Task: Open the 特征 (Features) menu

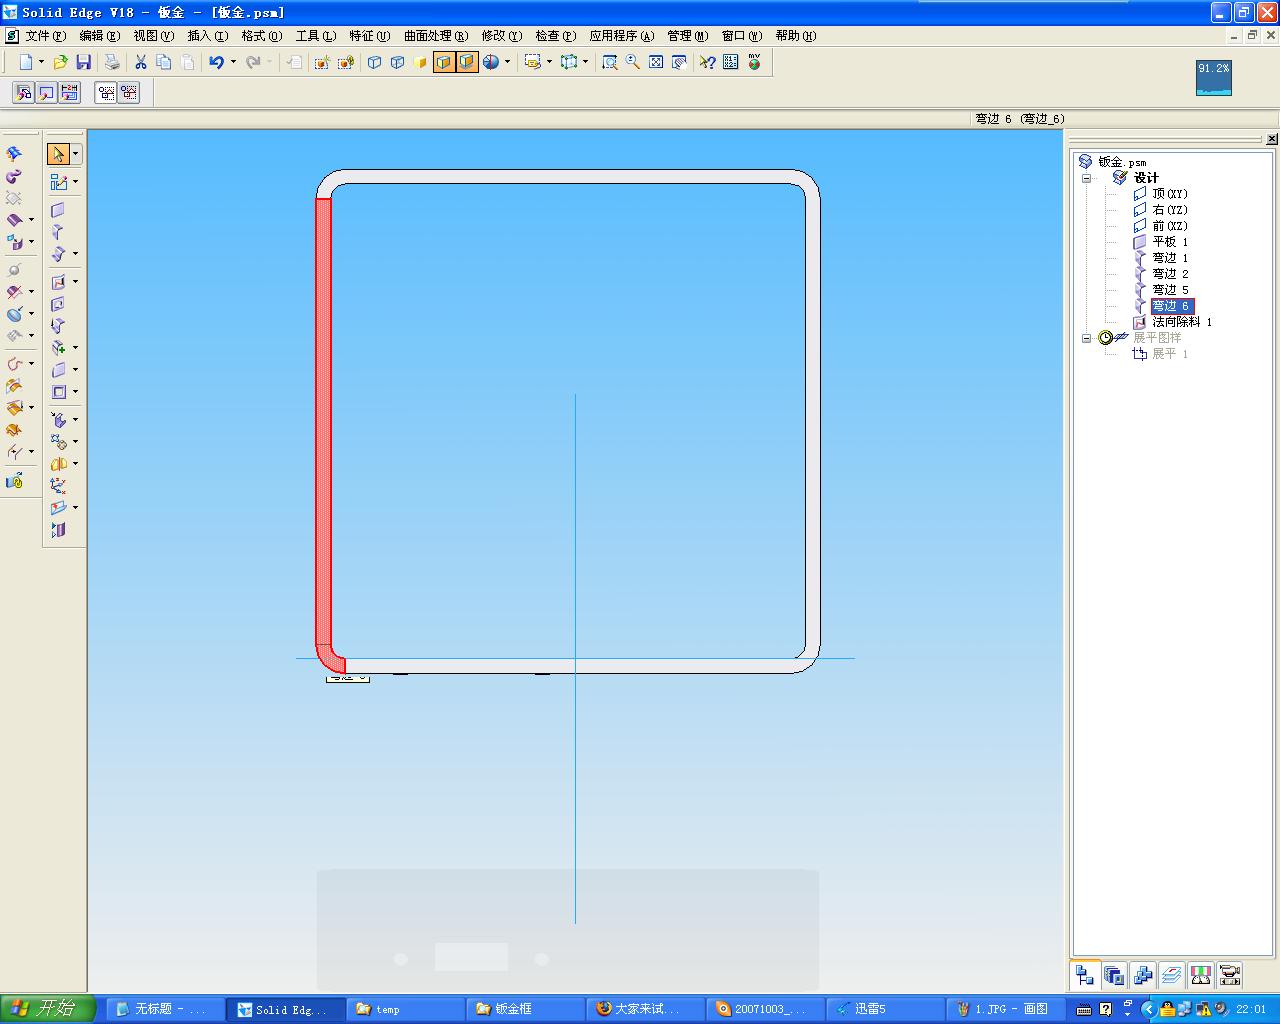Action: click(x=369, y=36)
